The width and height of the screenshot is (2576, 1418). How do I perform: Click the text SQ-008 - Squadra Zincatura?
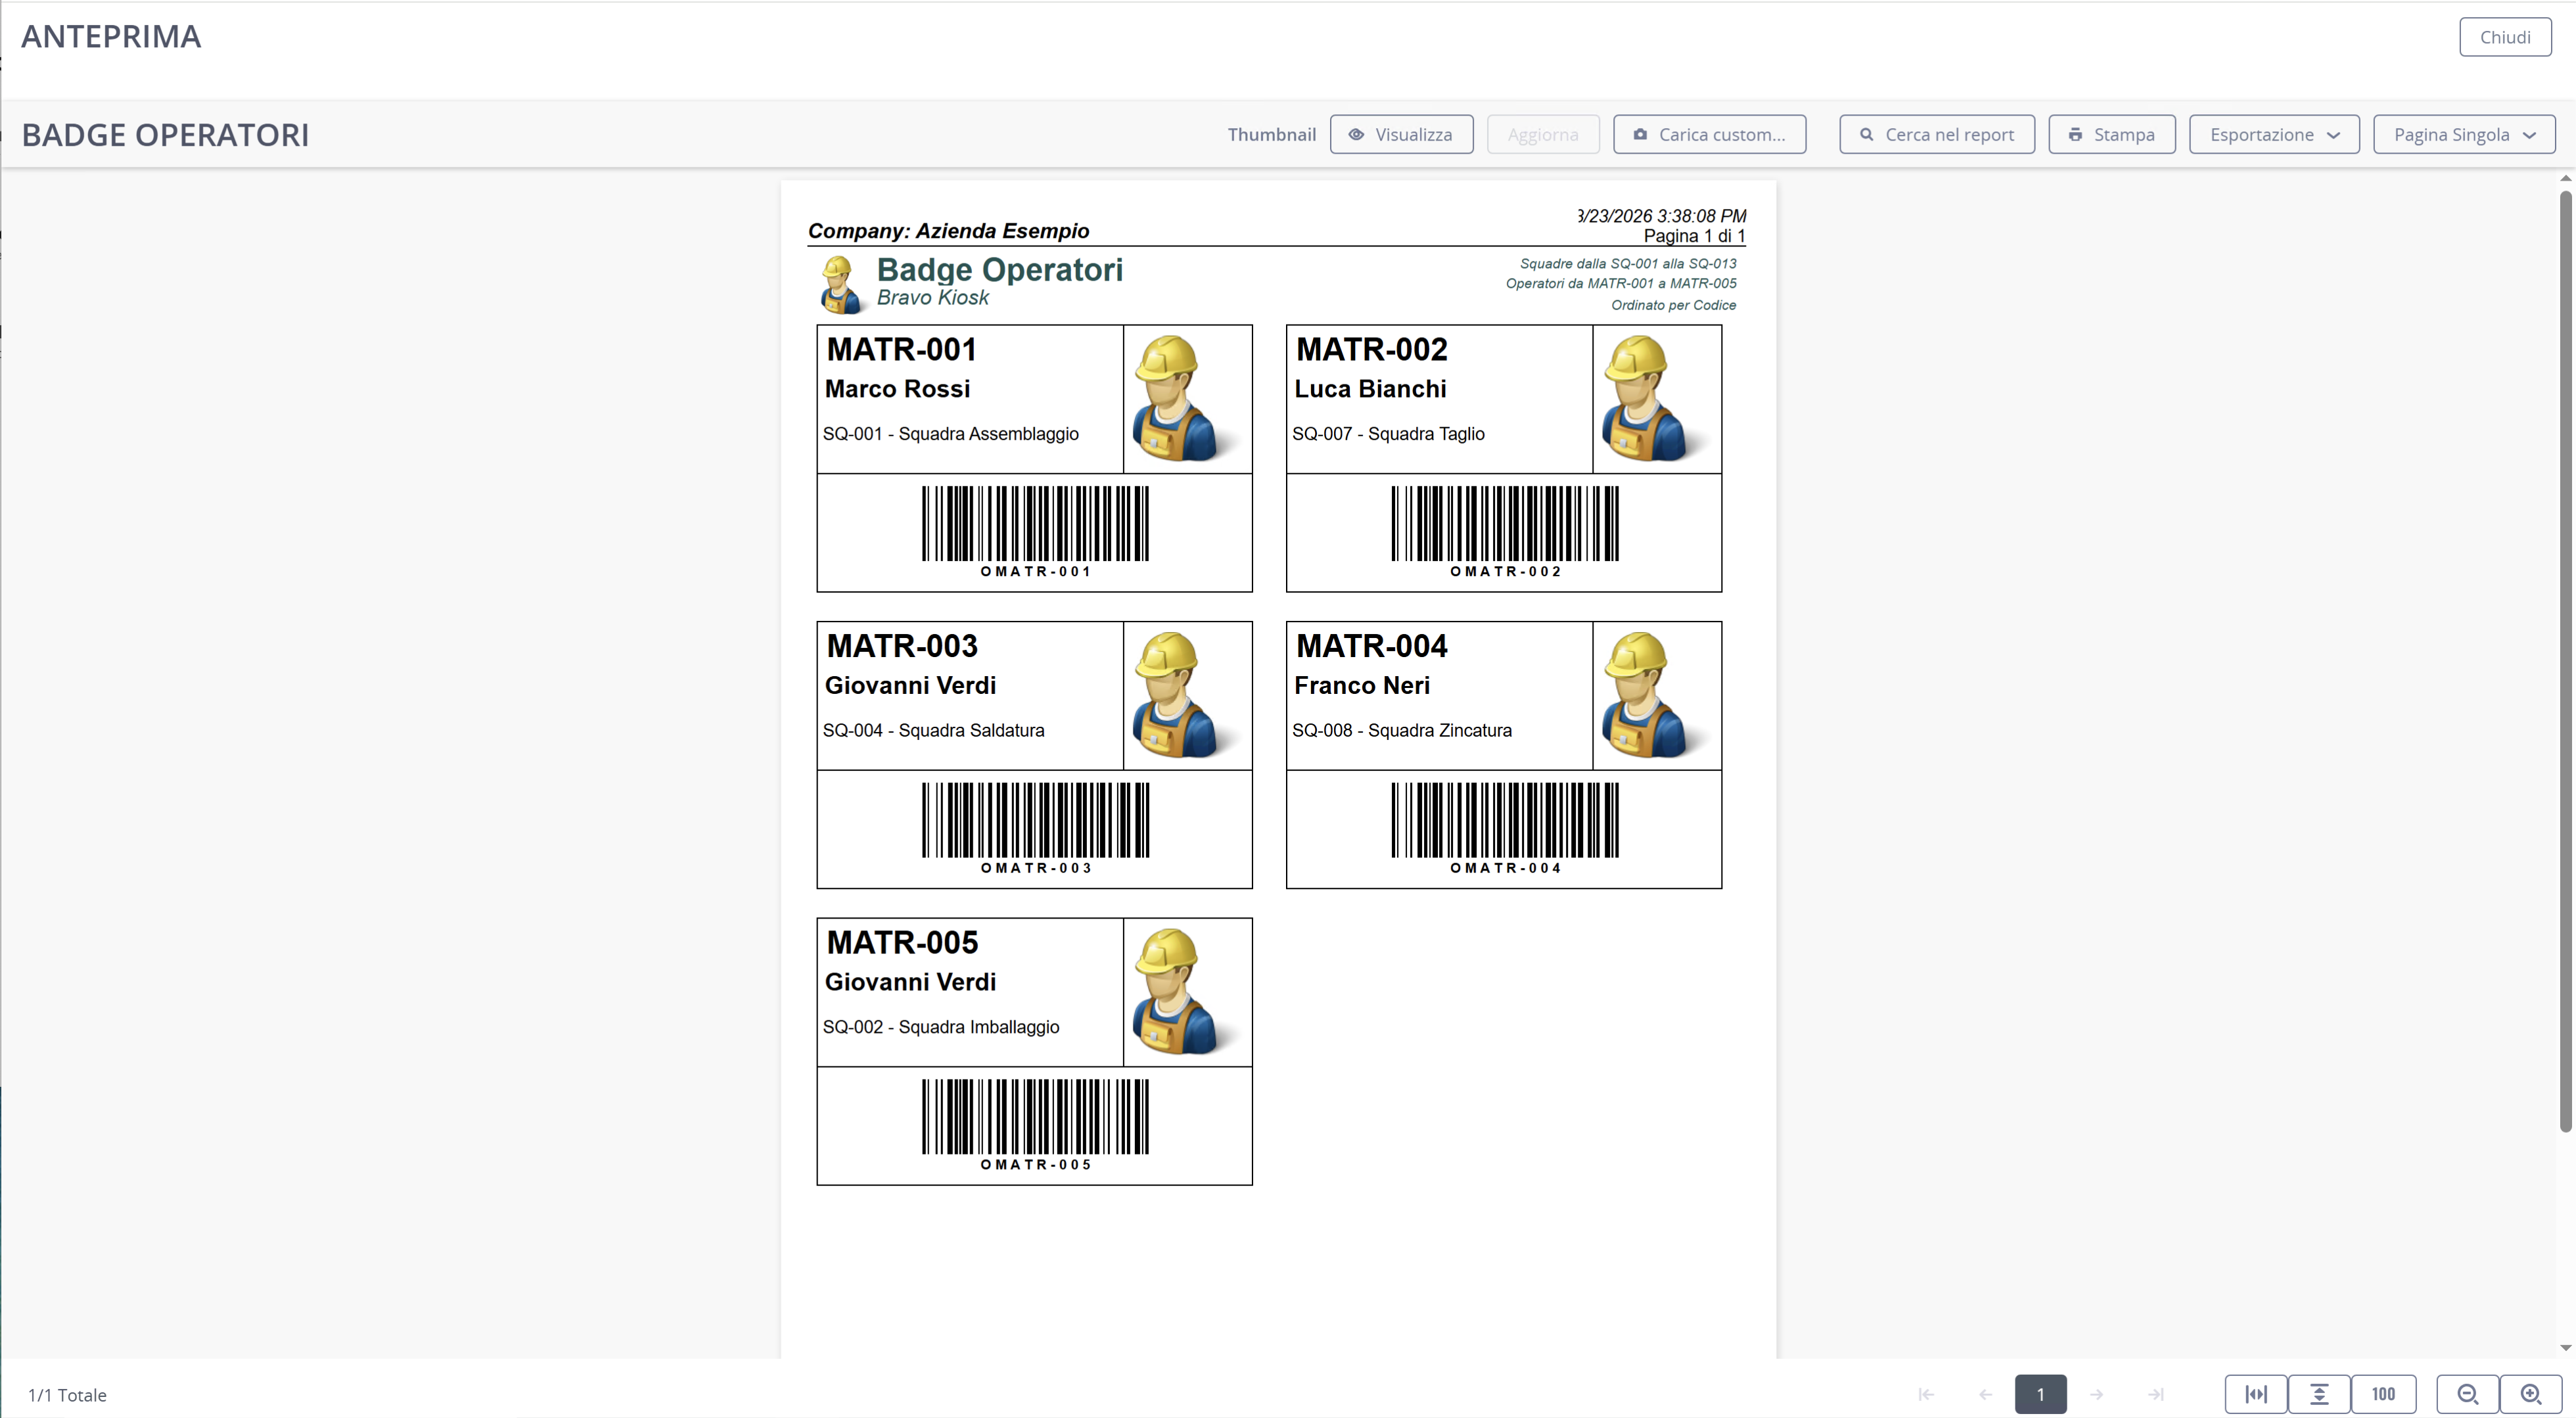tap(1401, 731)
